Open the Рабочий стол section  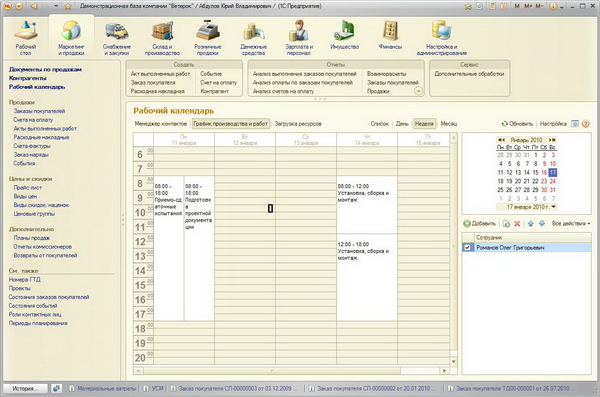click(x=26, y=38)
